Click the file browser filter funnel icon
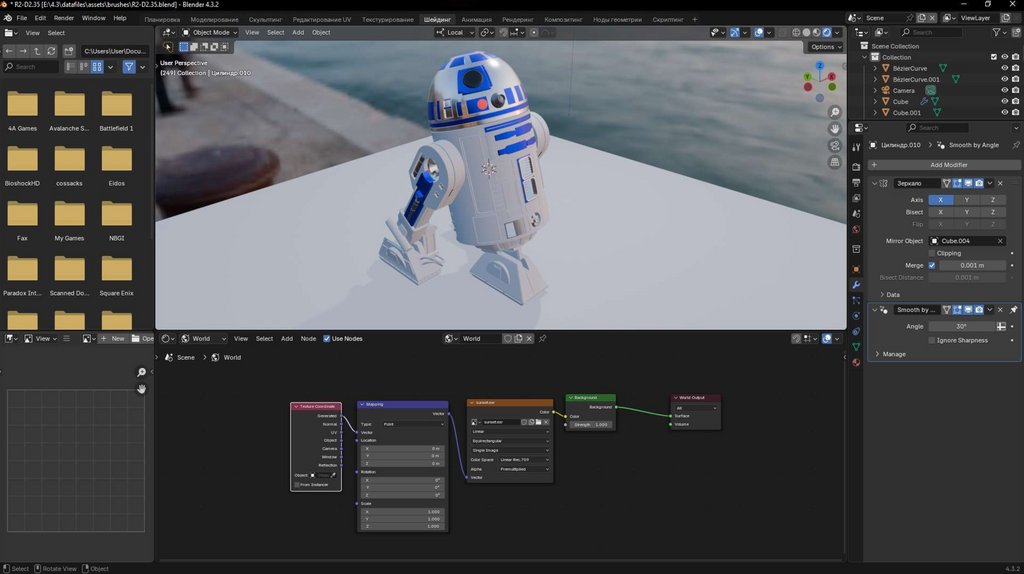Image resolution: width=1024 pixels, height=574 pixels. (x=128, y=67)
